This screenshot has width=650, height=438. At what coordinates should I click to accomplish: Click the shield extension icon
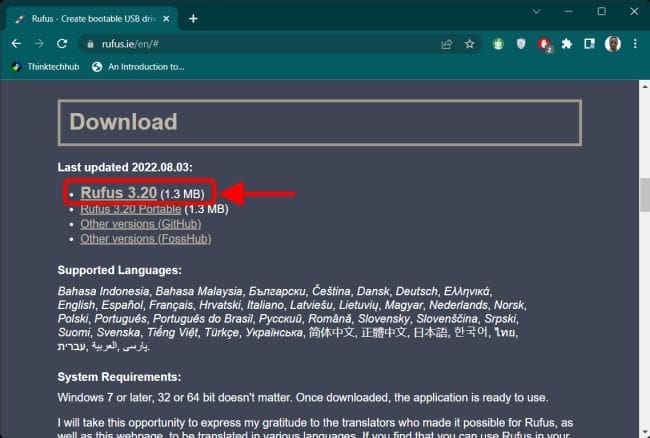click(x=522, y=44)
